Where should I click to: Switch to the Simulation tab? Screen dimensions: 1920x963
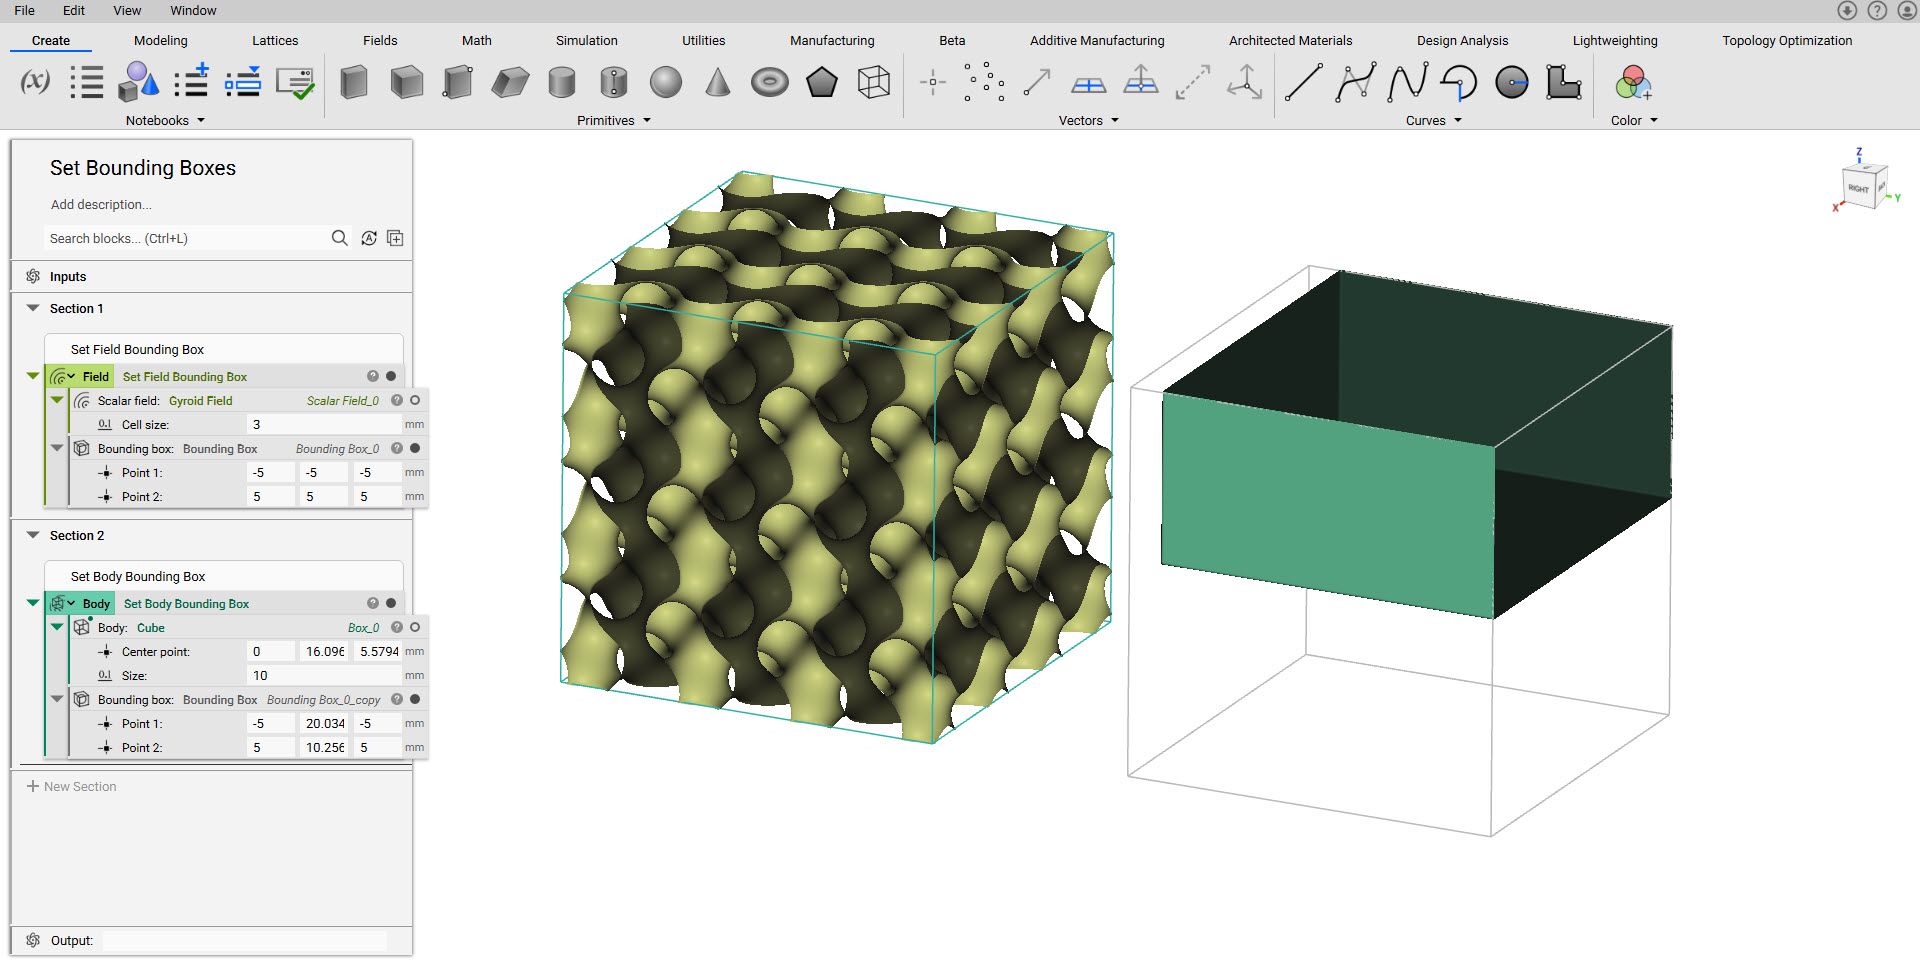click(x=587, y=40)
